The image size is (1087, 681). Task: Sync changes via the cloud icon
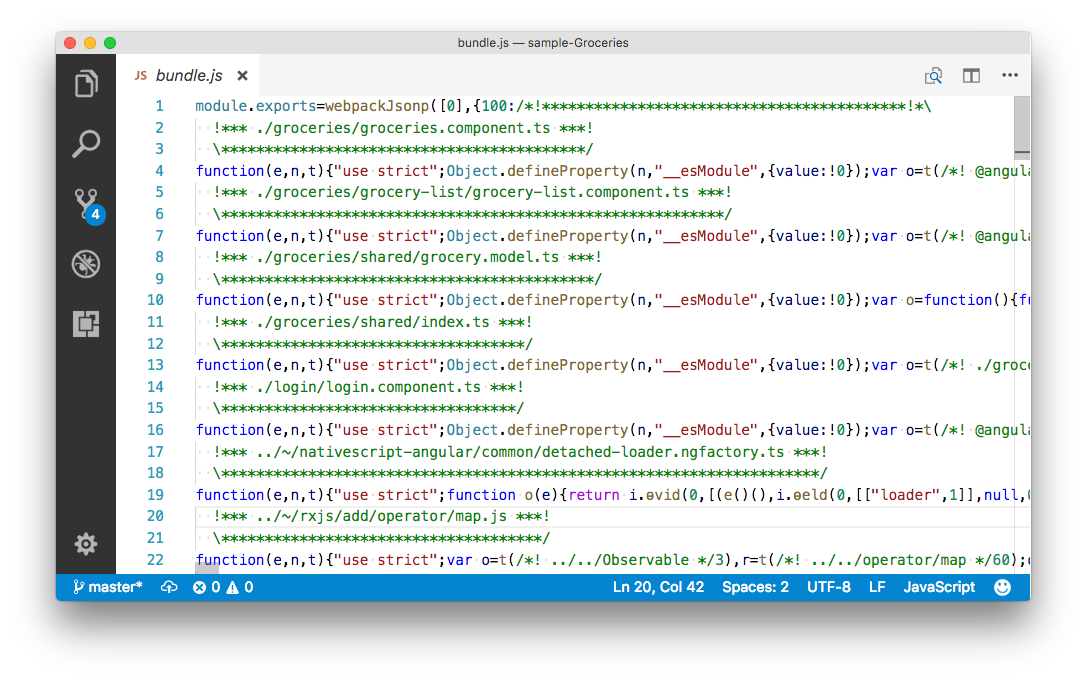click(169, 587)
